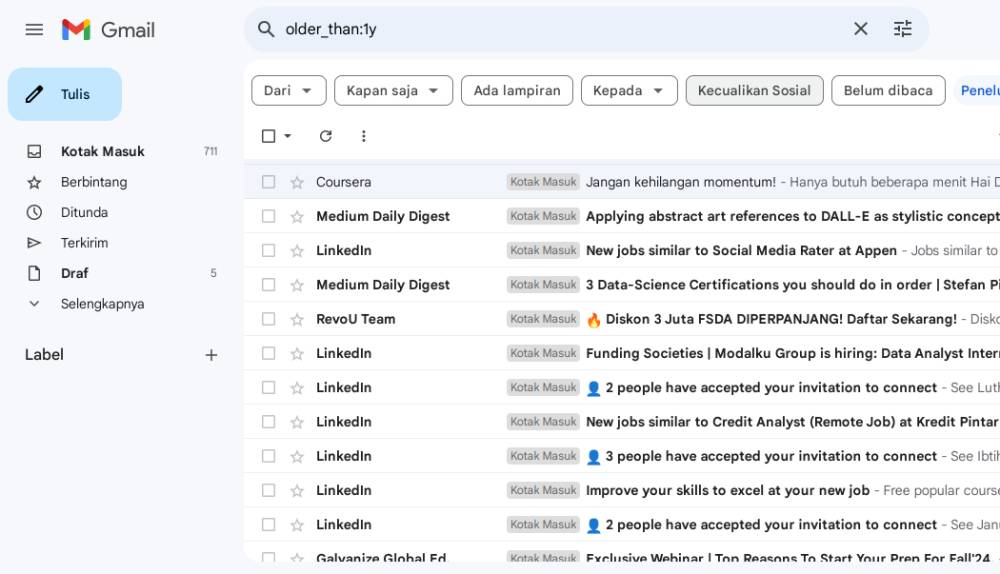
Task: Open select-all dropdown arrow
Action: click(x=288, y=136)
